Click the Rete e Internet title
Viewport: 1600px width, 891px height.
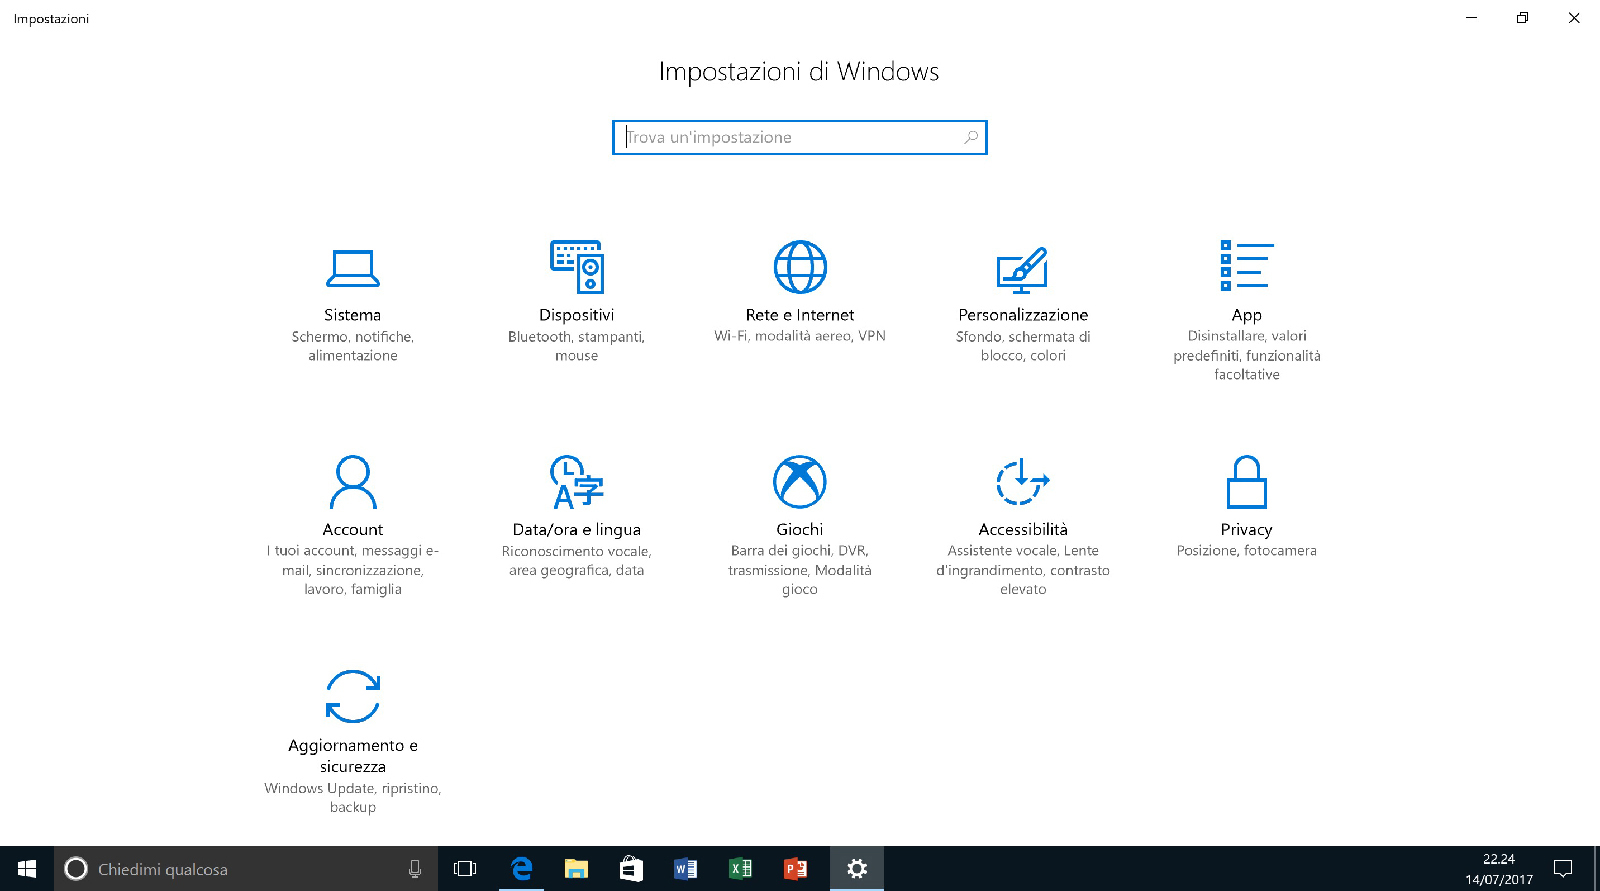tap(800, 315)
